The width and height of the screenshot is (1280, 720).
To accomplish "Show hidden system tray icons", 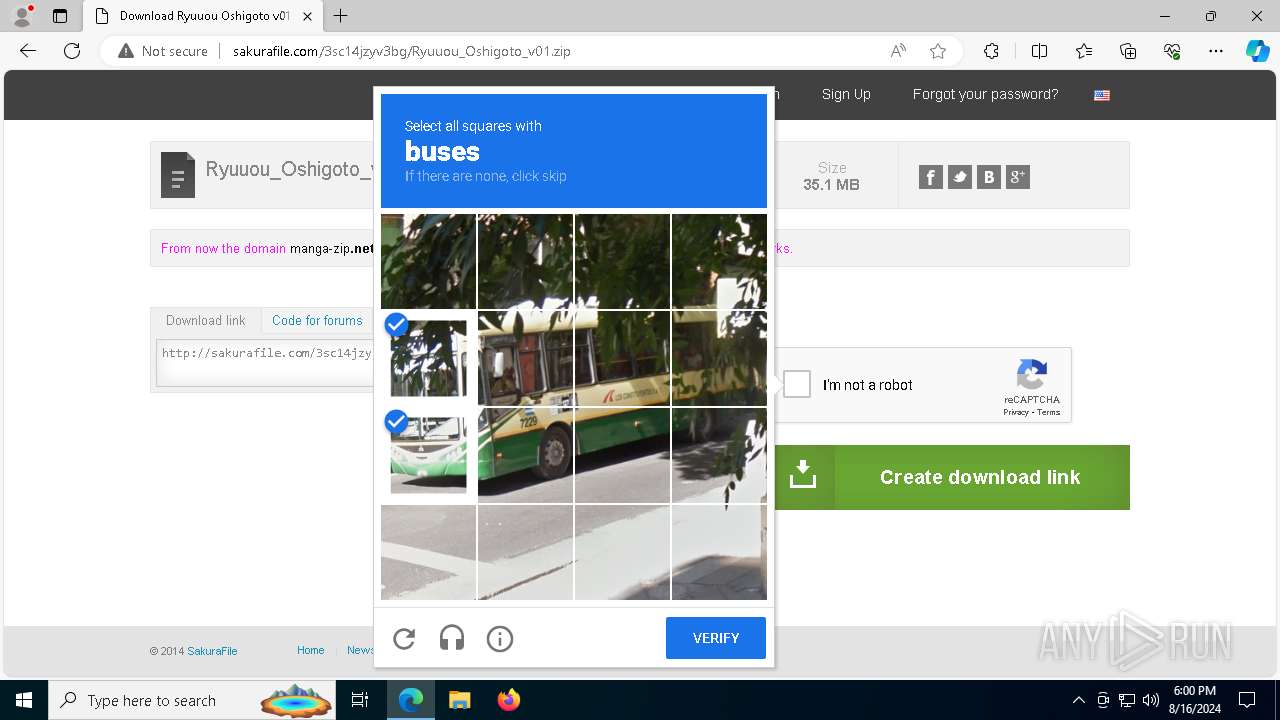I will (x=1078, y=700).
